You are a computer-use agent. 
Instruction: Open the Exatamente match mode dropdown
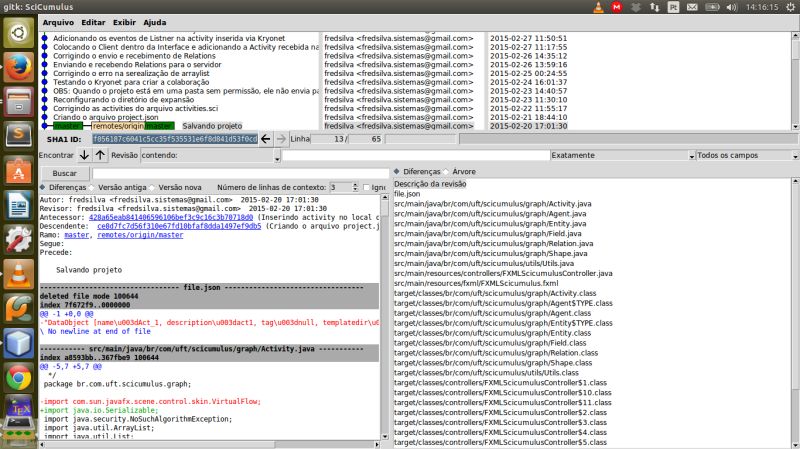tap(622, 155)
